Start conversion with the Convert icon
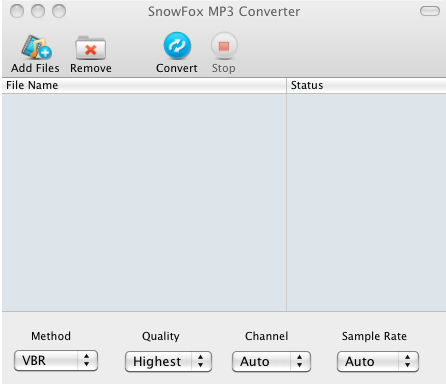Image resolution: width=446 pixels, height=384 pixels. (177, 46)
